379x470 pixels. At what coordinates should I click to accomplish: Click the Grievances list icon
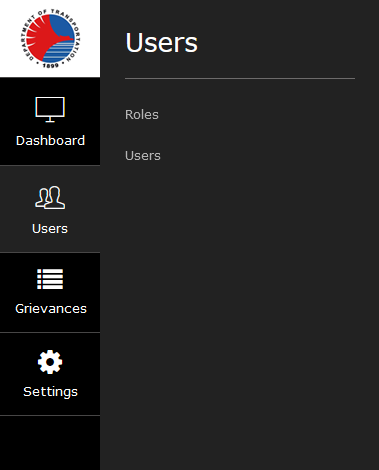[x=50, y=279]
